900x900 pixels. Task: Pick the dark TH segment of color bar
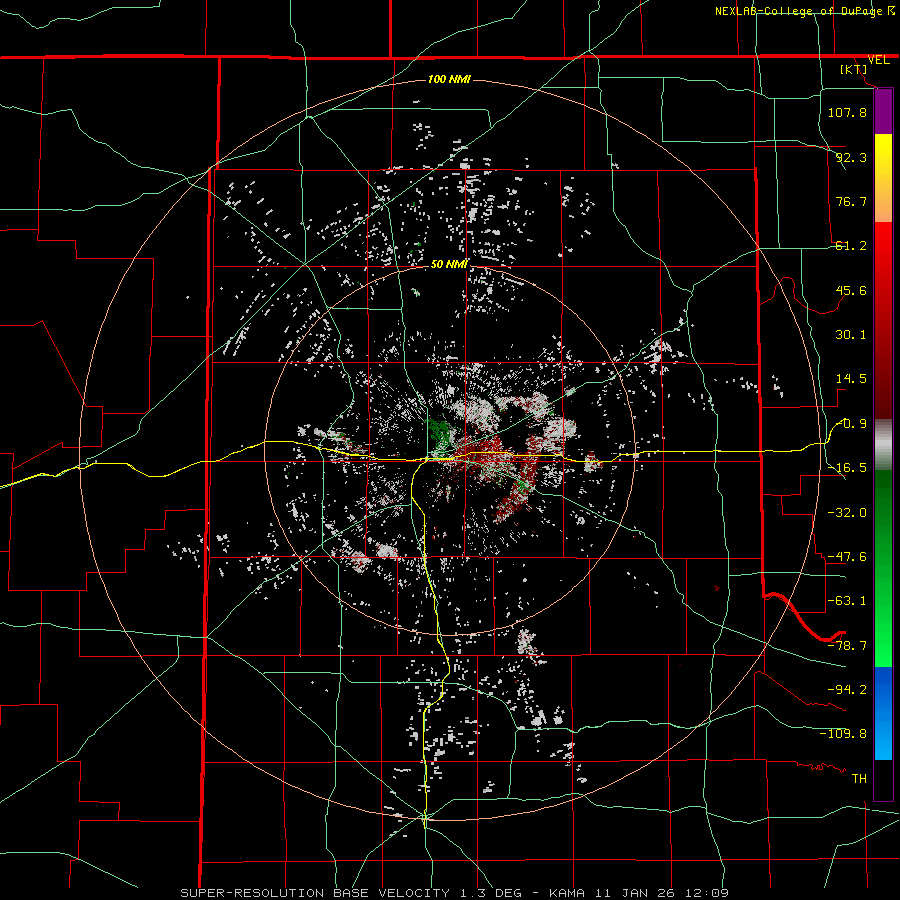883,779
